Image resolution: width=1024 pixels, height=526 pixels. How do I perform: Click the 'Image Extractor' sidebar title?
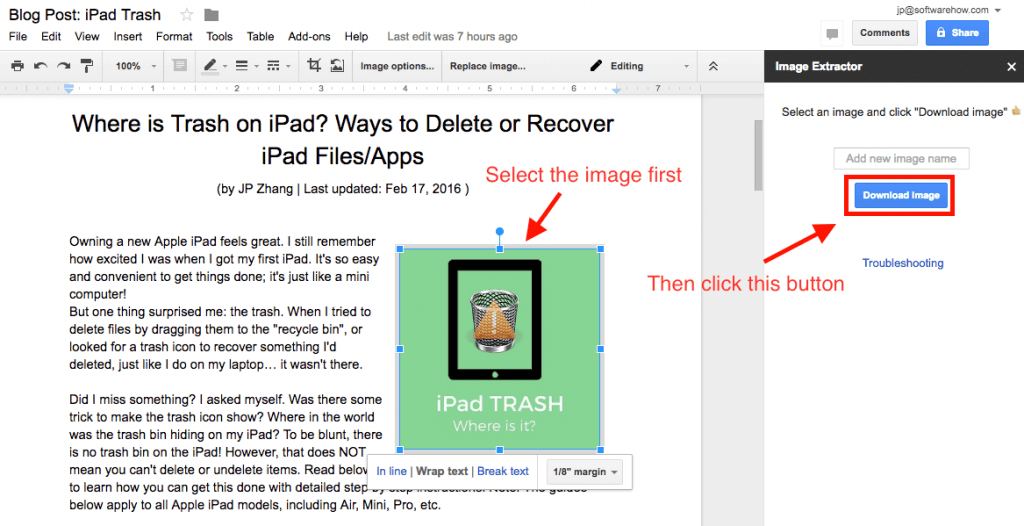[818, 67]
